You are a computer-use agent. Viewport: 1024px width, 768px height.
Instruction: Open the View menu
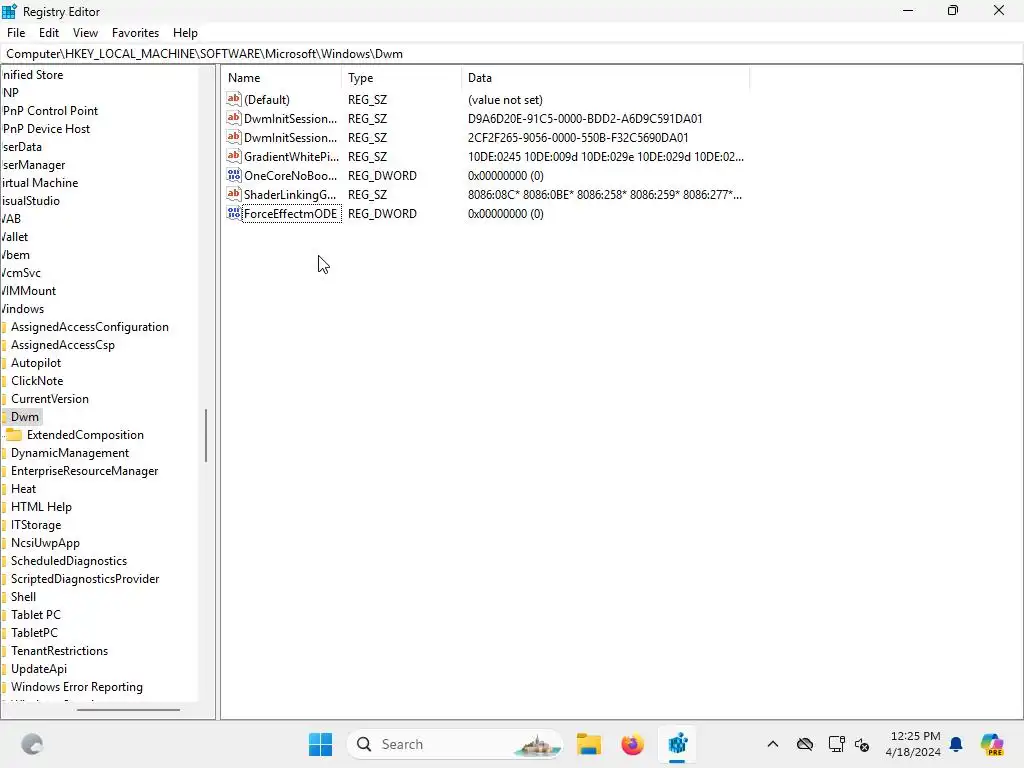[85, 33]
